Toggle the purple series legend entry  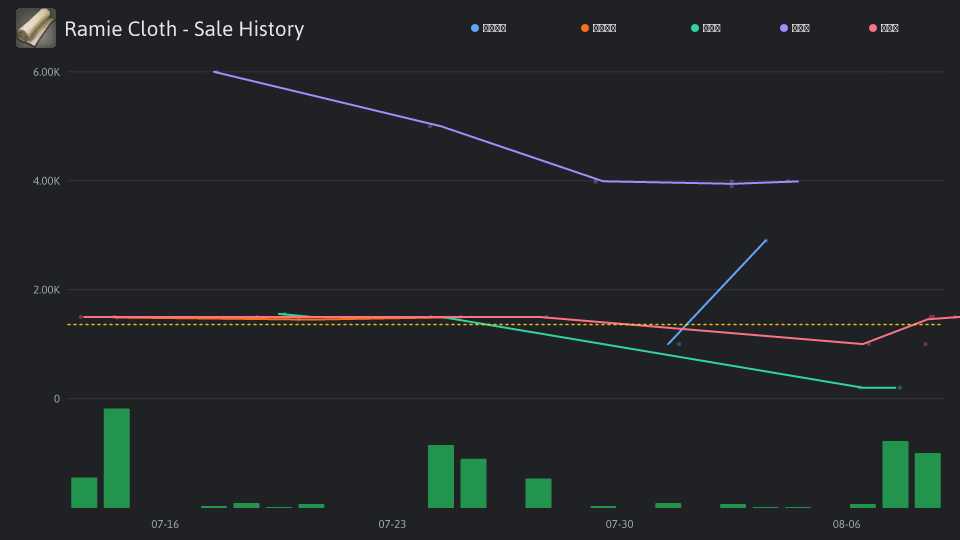pos(795,28)
